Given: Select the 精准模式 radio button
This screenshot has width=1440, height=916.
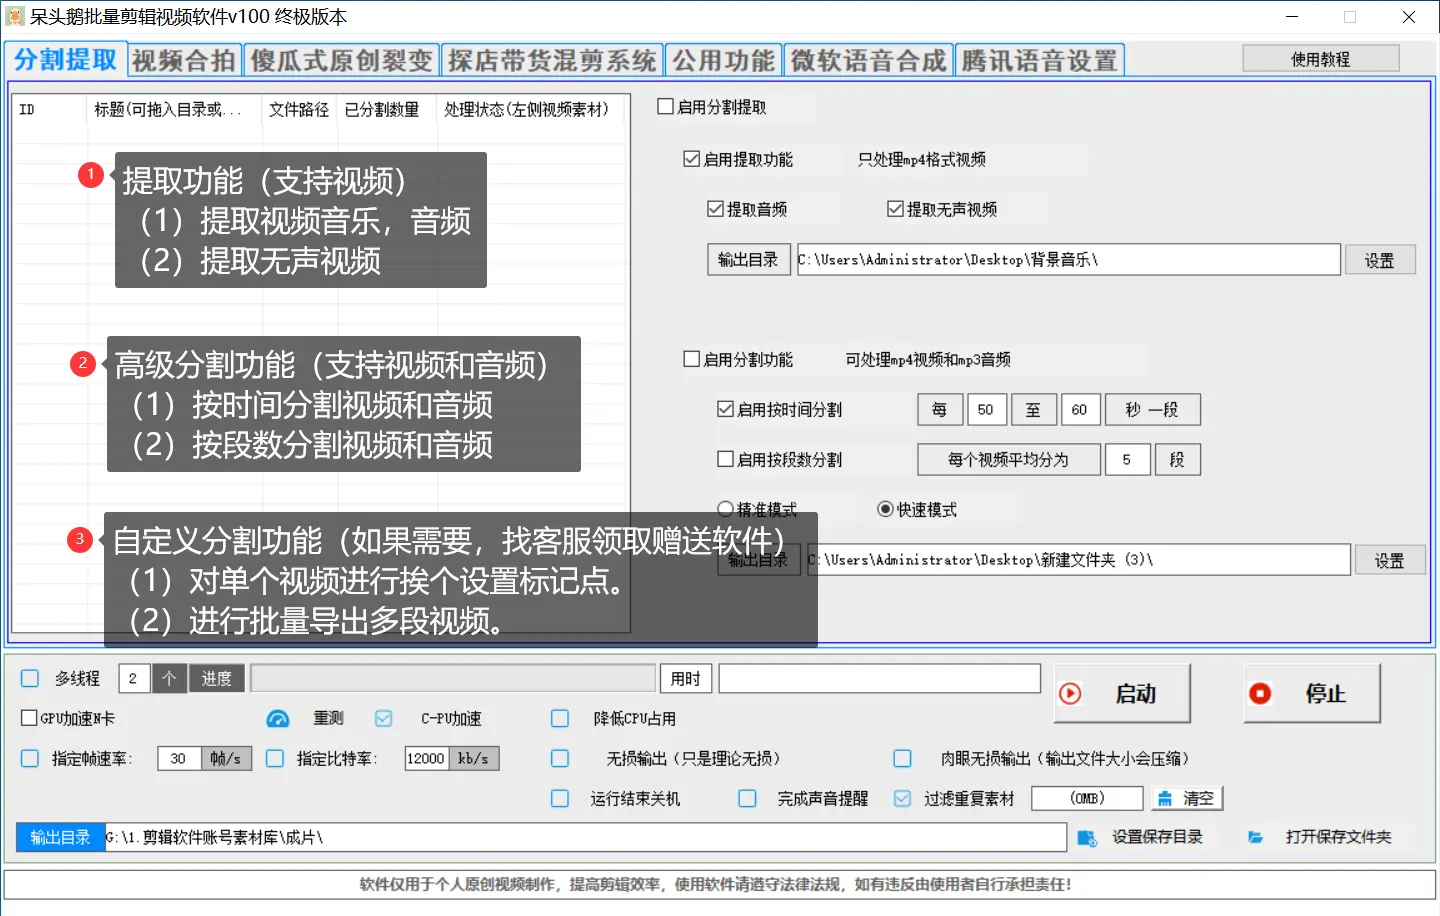Looking at the screenshot, I should pyautogui.click(x=722, y=509).
